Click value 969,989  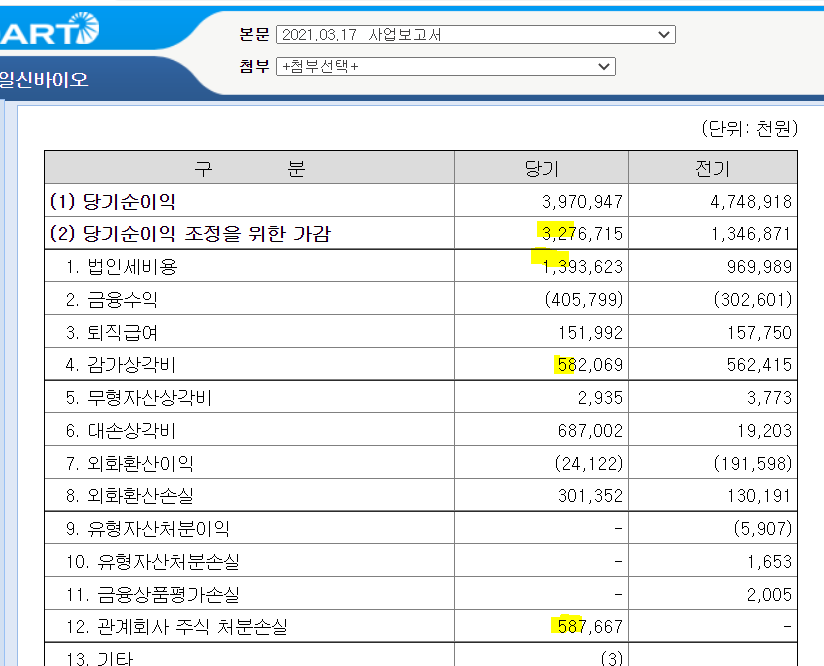(x=759, y=267)
